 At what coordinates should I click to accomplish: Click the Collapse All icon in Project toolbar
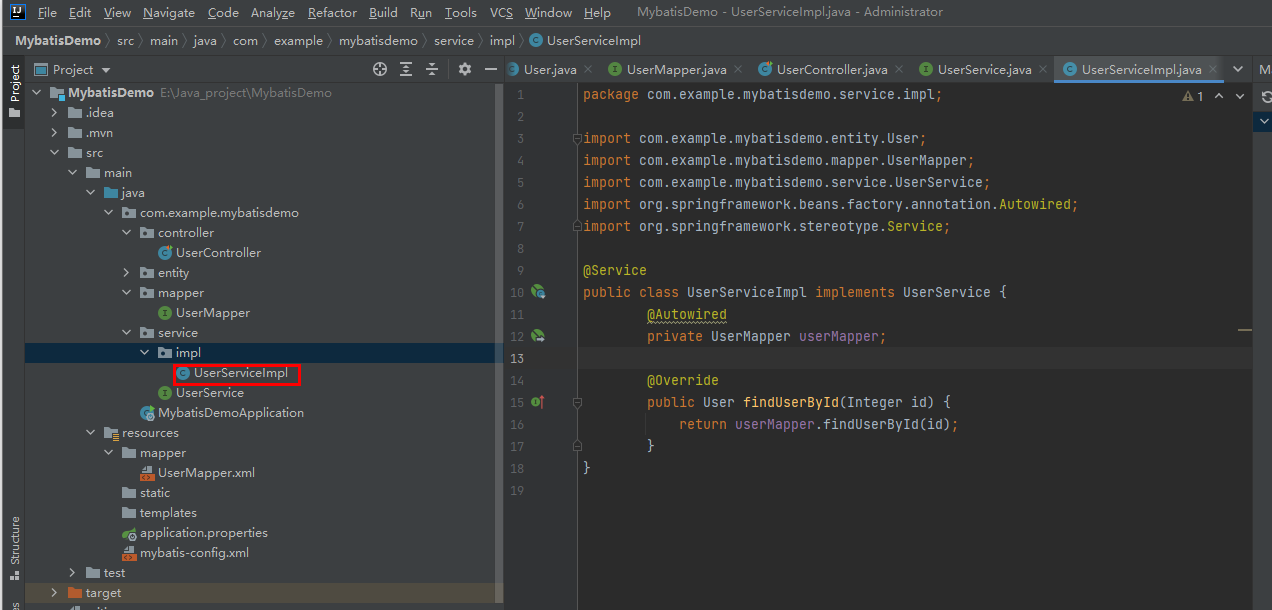pos(432,69)
